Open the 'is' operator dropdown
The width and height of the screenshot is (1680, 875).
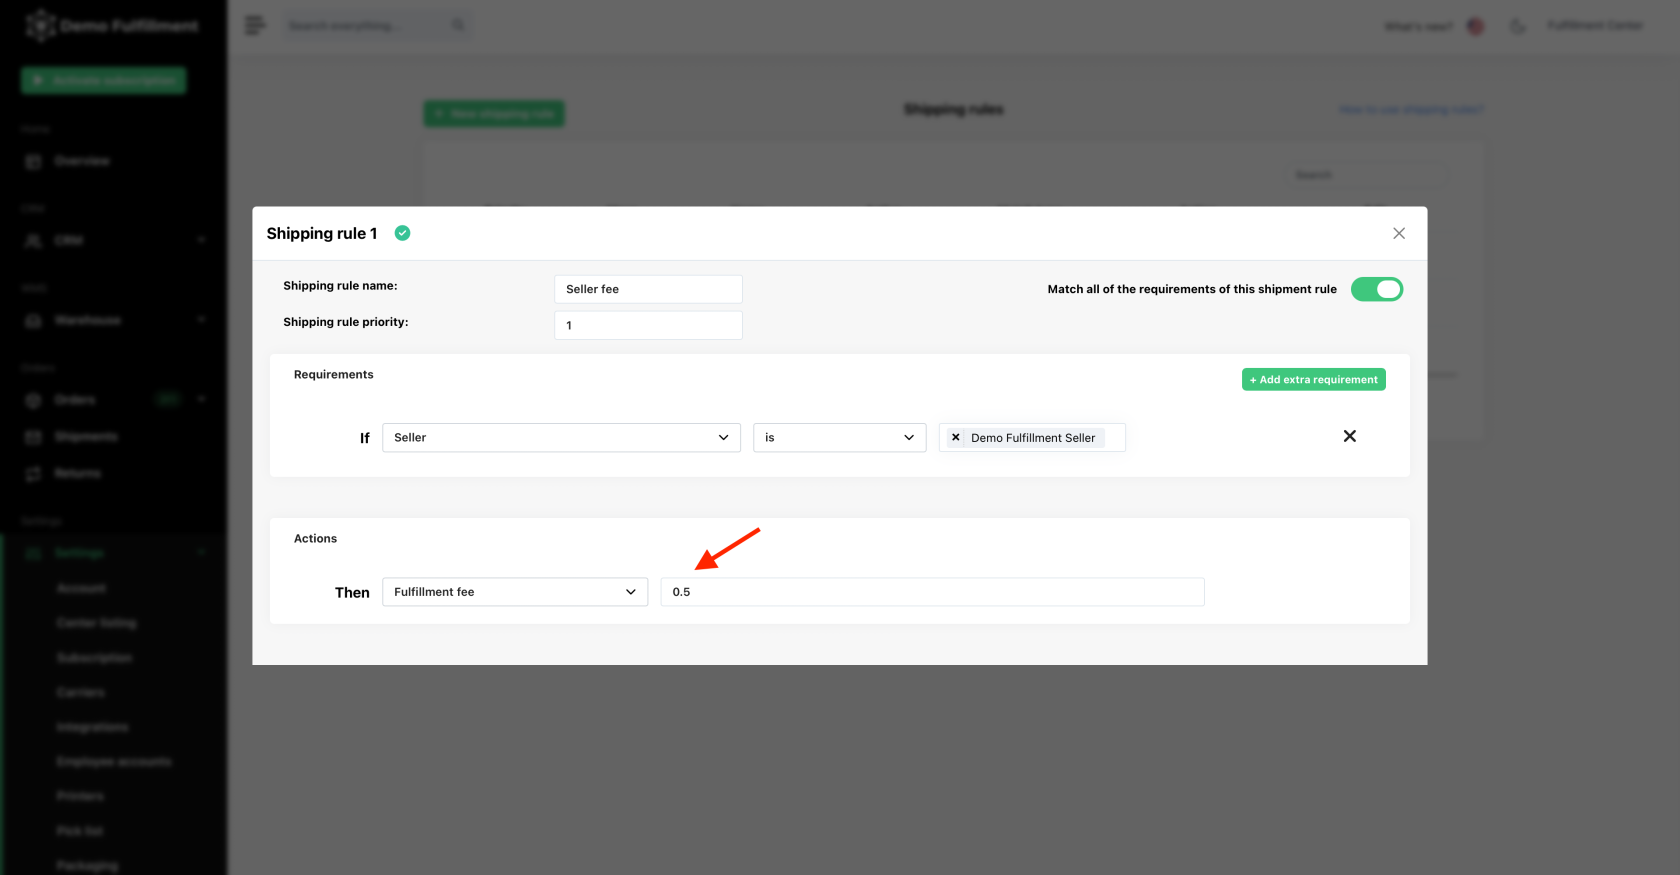[x=839, y=438]
